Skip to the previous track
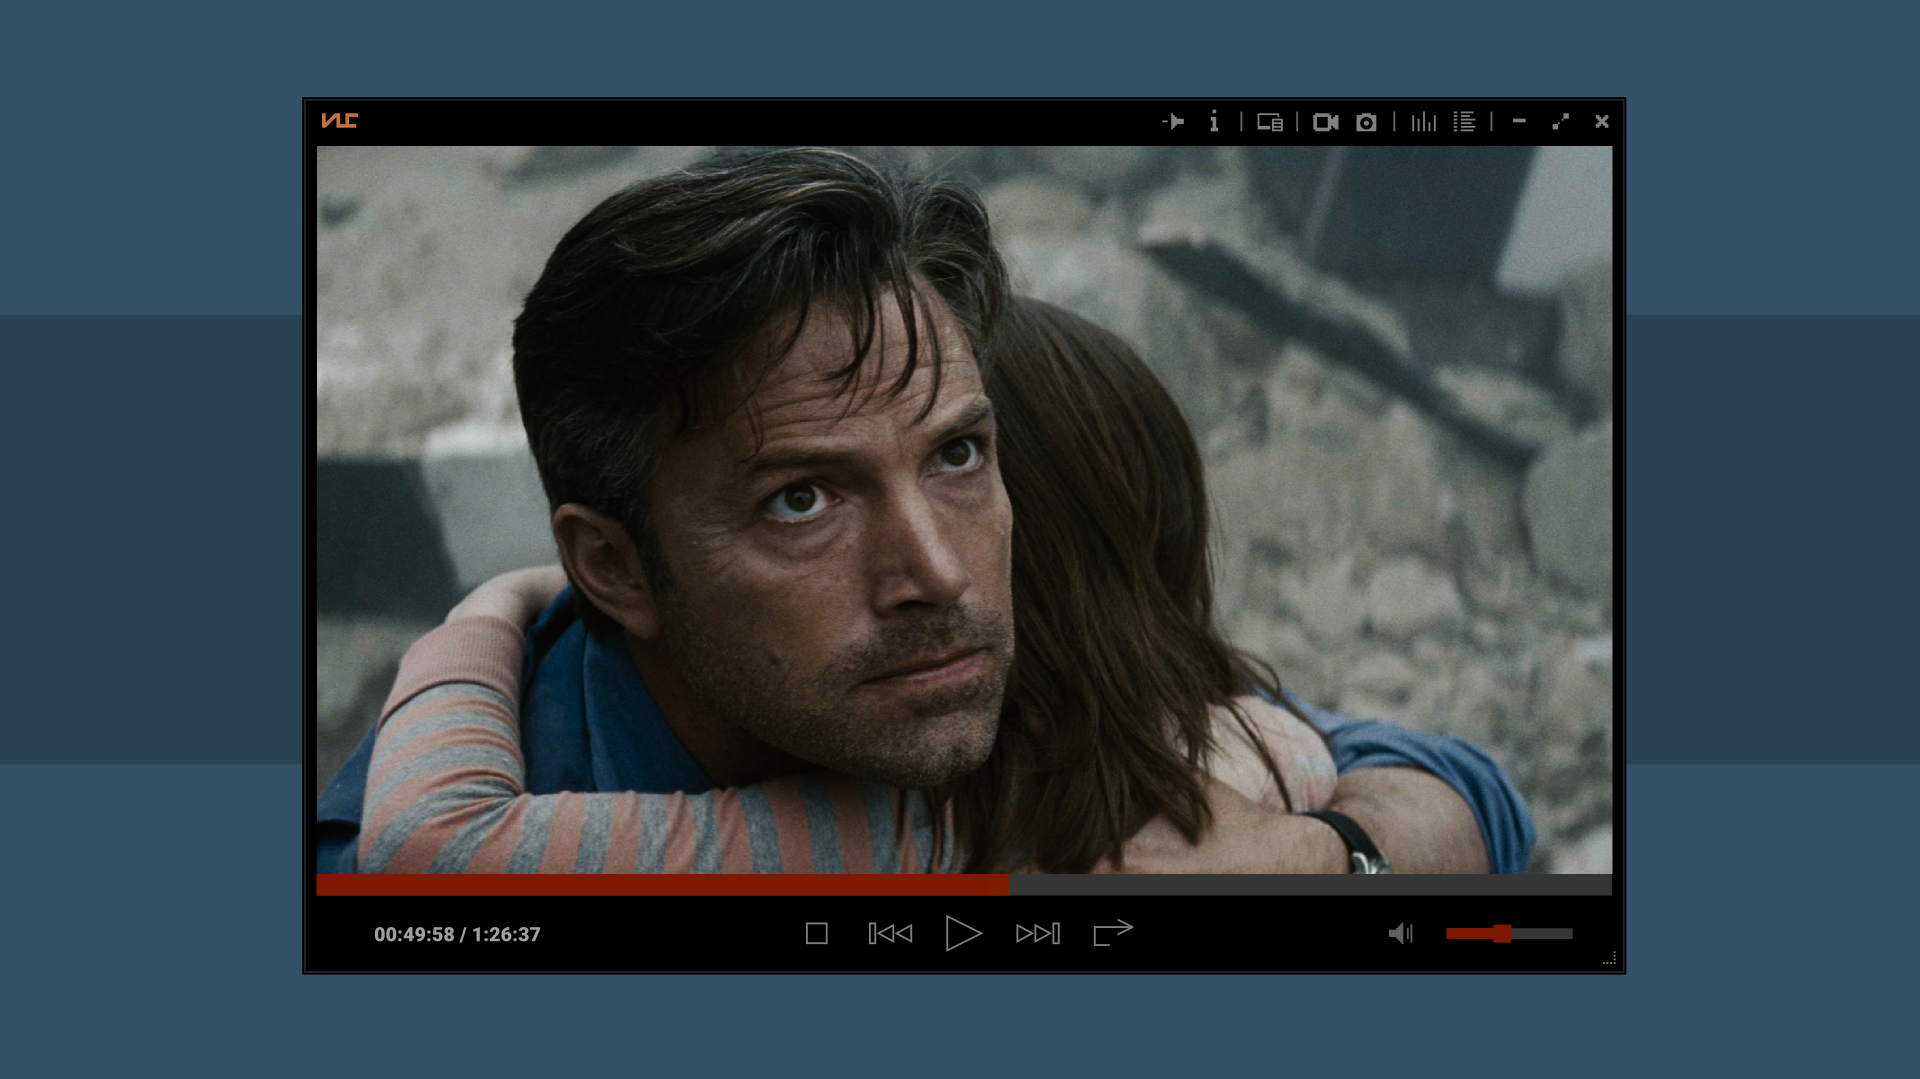Viewport: 1920px width, 1079px height. point(889,932)
